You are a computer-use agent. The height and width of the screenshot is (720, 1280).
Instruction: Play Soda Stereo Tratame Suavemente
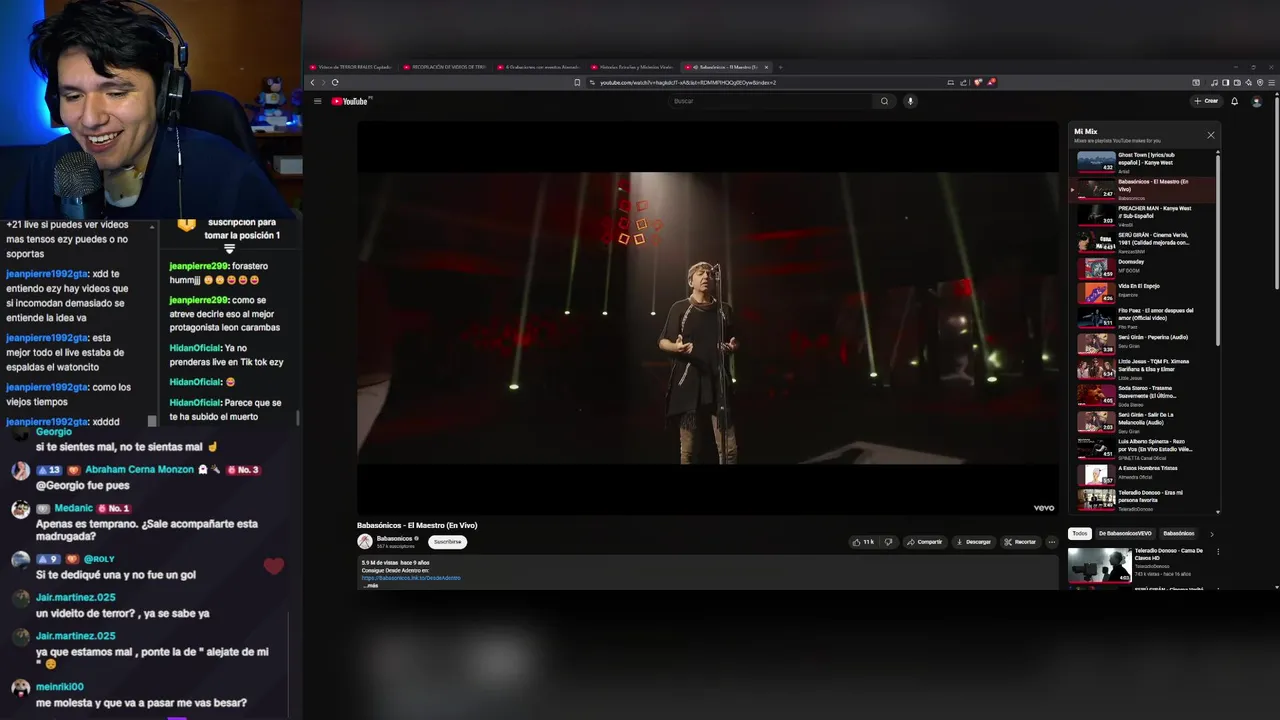pyautogui.click(x=1144, y=395)
